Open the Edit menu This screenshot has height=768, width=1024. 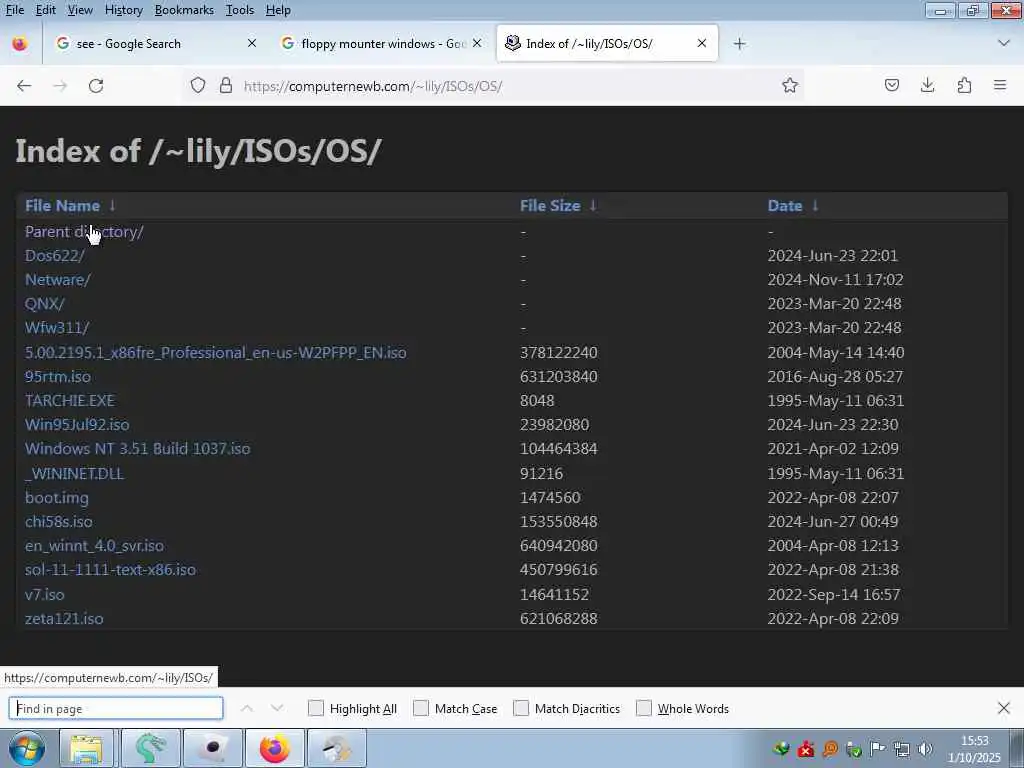[x=46, y=10]
